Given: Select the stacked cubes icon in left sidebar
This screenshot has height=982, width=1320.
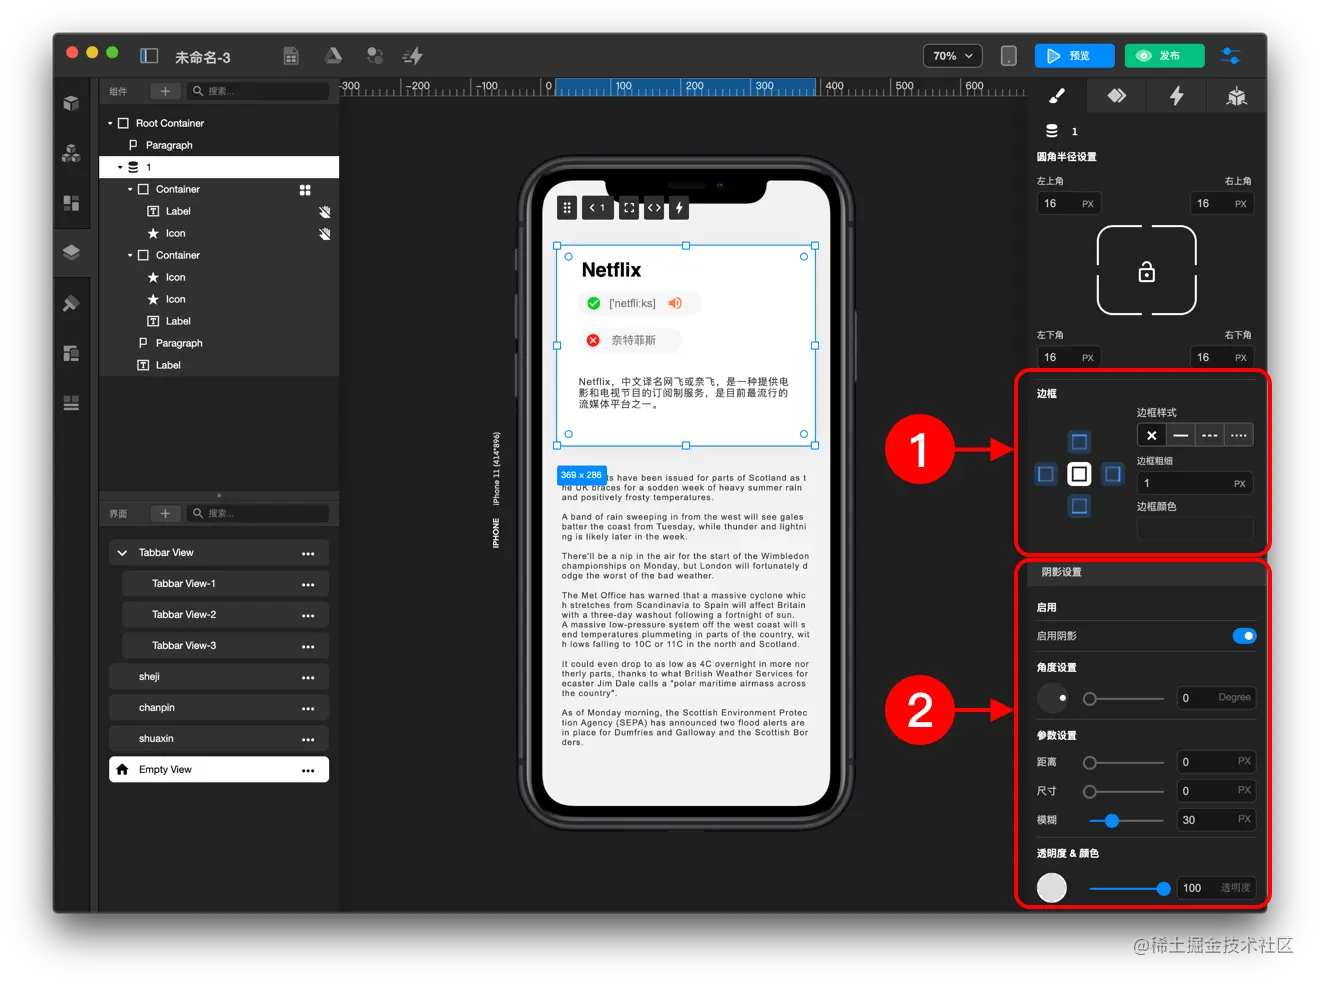Looking at the screenshot, I should tap(71, 153).
